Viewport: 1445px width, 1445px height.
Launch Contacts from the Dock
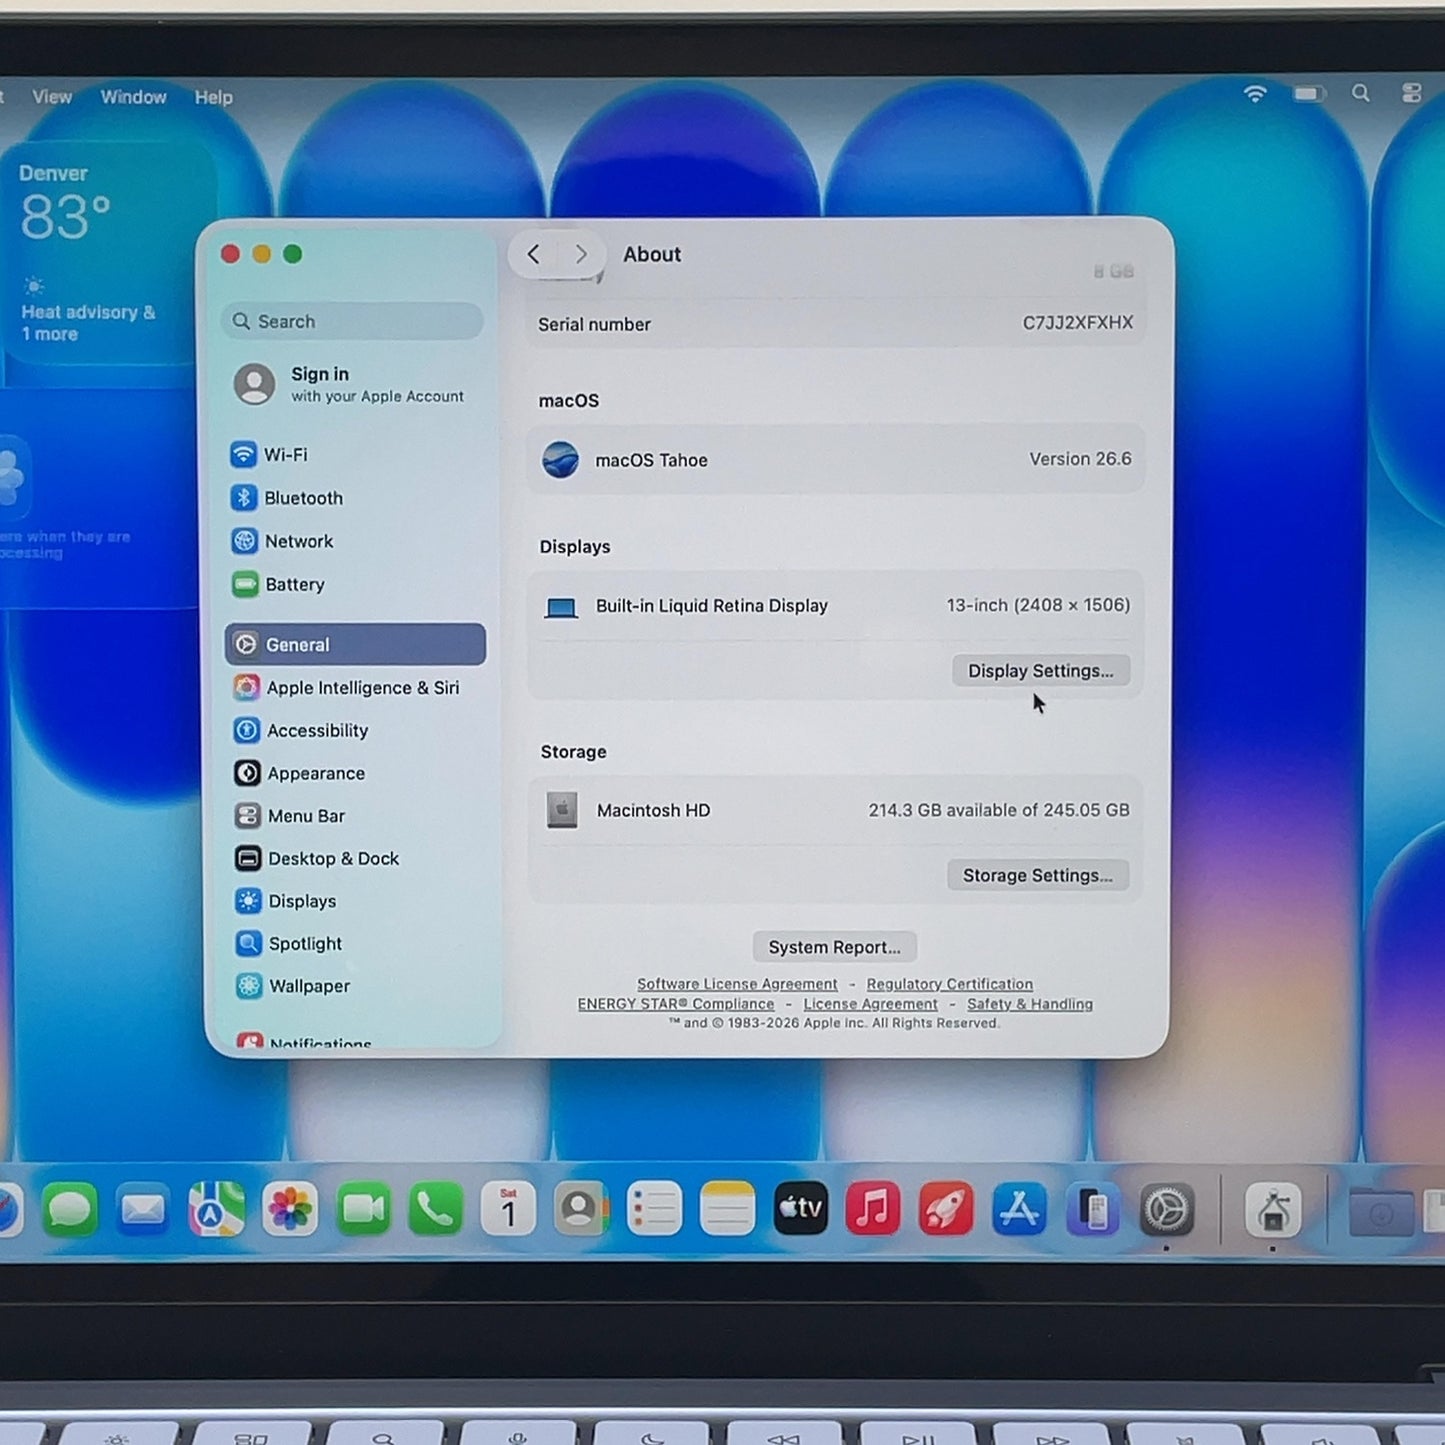581,1209
